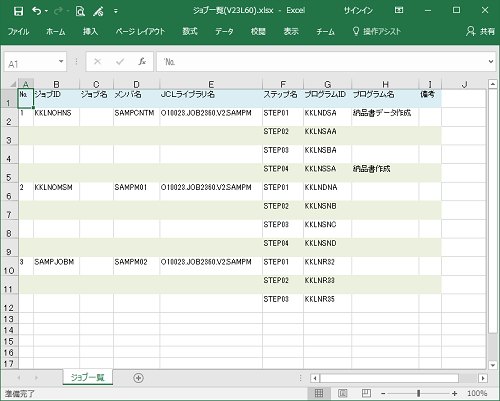Switch to the 数式 ribbon tab
Image resolution: width=500 pixels, height=401 pixels.
190,32
